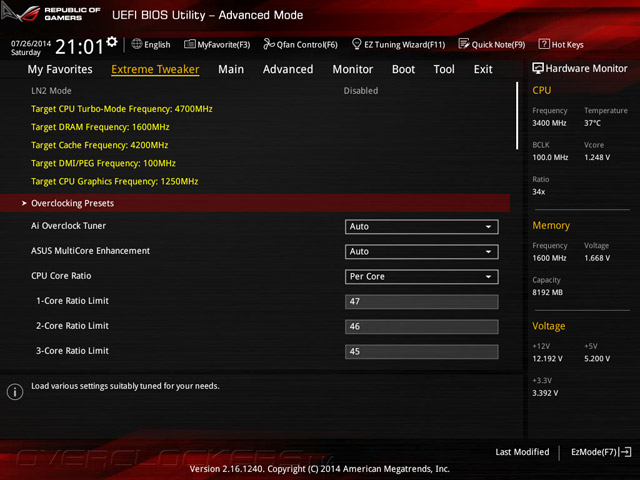Open the Tool tab

[x=444, y=69]
